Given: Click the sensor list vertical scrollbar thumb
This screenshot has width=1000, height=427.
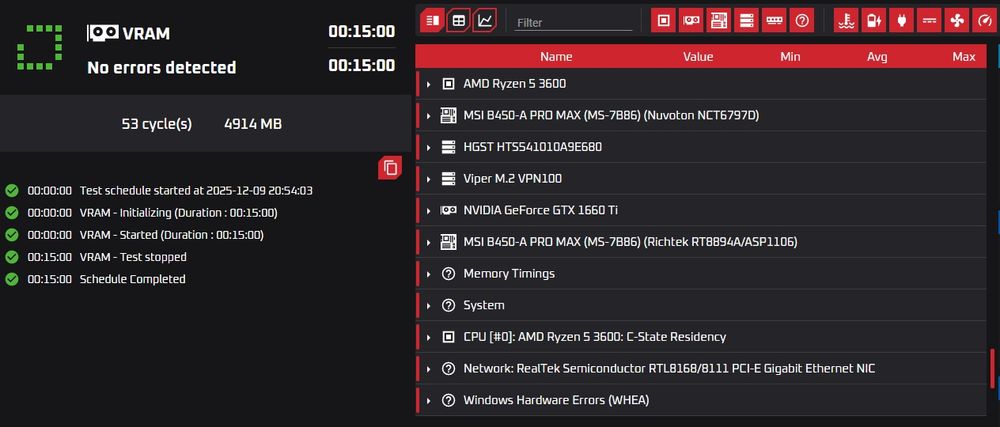Looking at the screenshot, I should click(x=992, y=368).
